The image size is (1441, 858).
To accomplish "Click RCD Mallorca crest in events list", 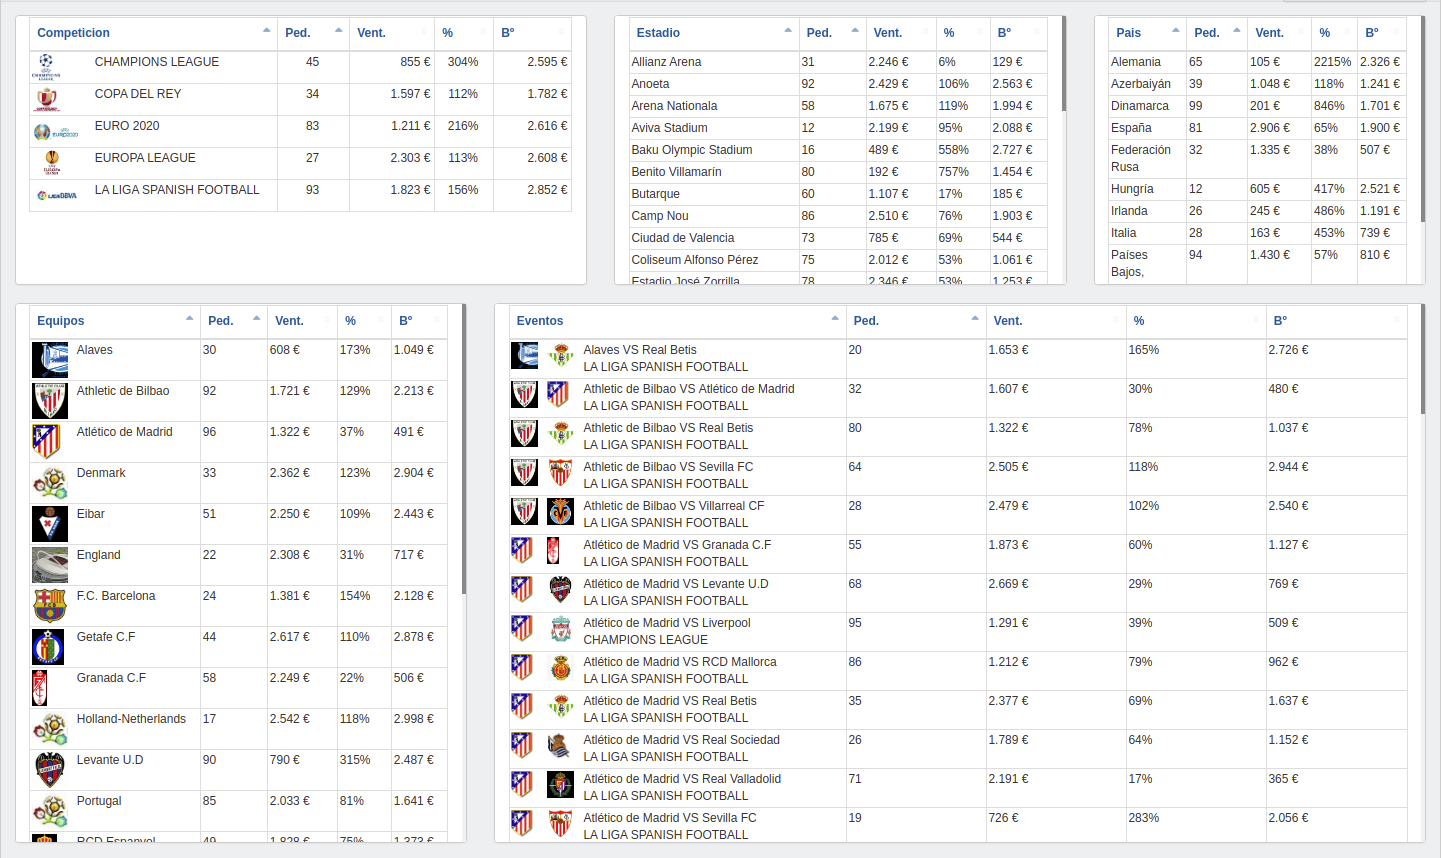I will pyautogui.click(x=561, y=667).
